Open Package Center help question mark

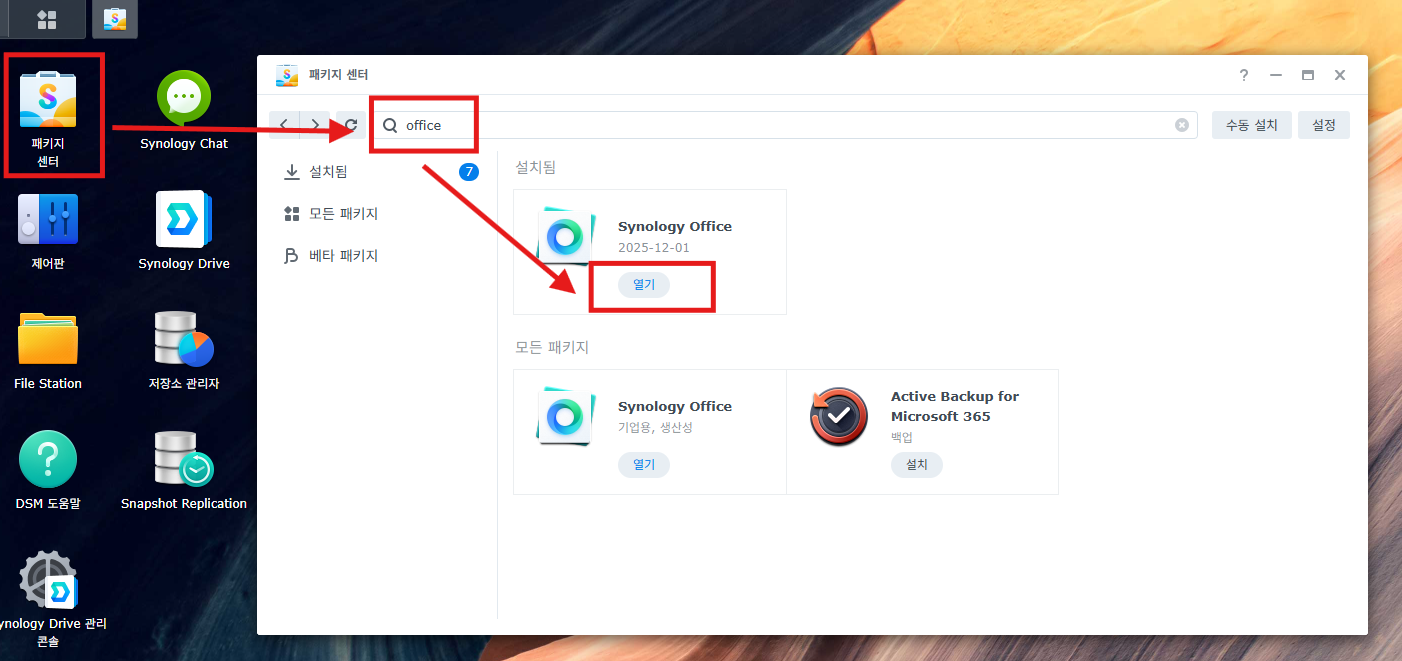(x=1244, y=75)
